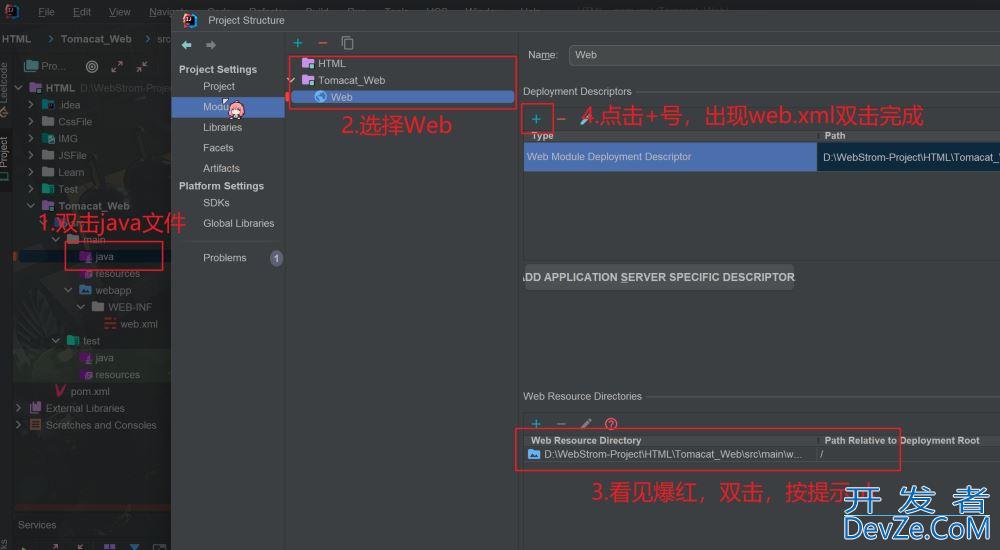This screenshot has width=1000, height=550.
Task: Expand Scratches and Consoles in the project tree
Action: (x=18, y=425)
